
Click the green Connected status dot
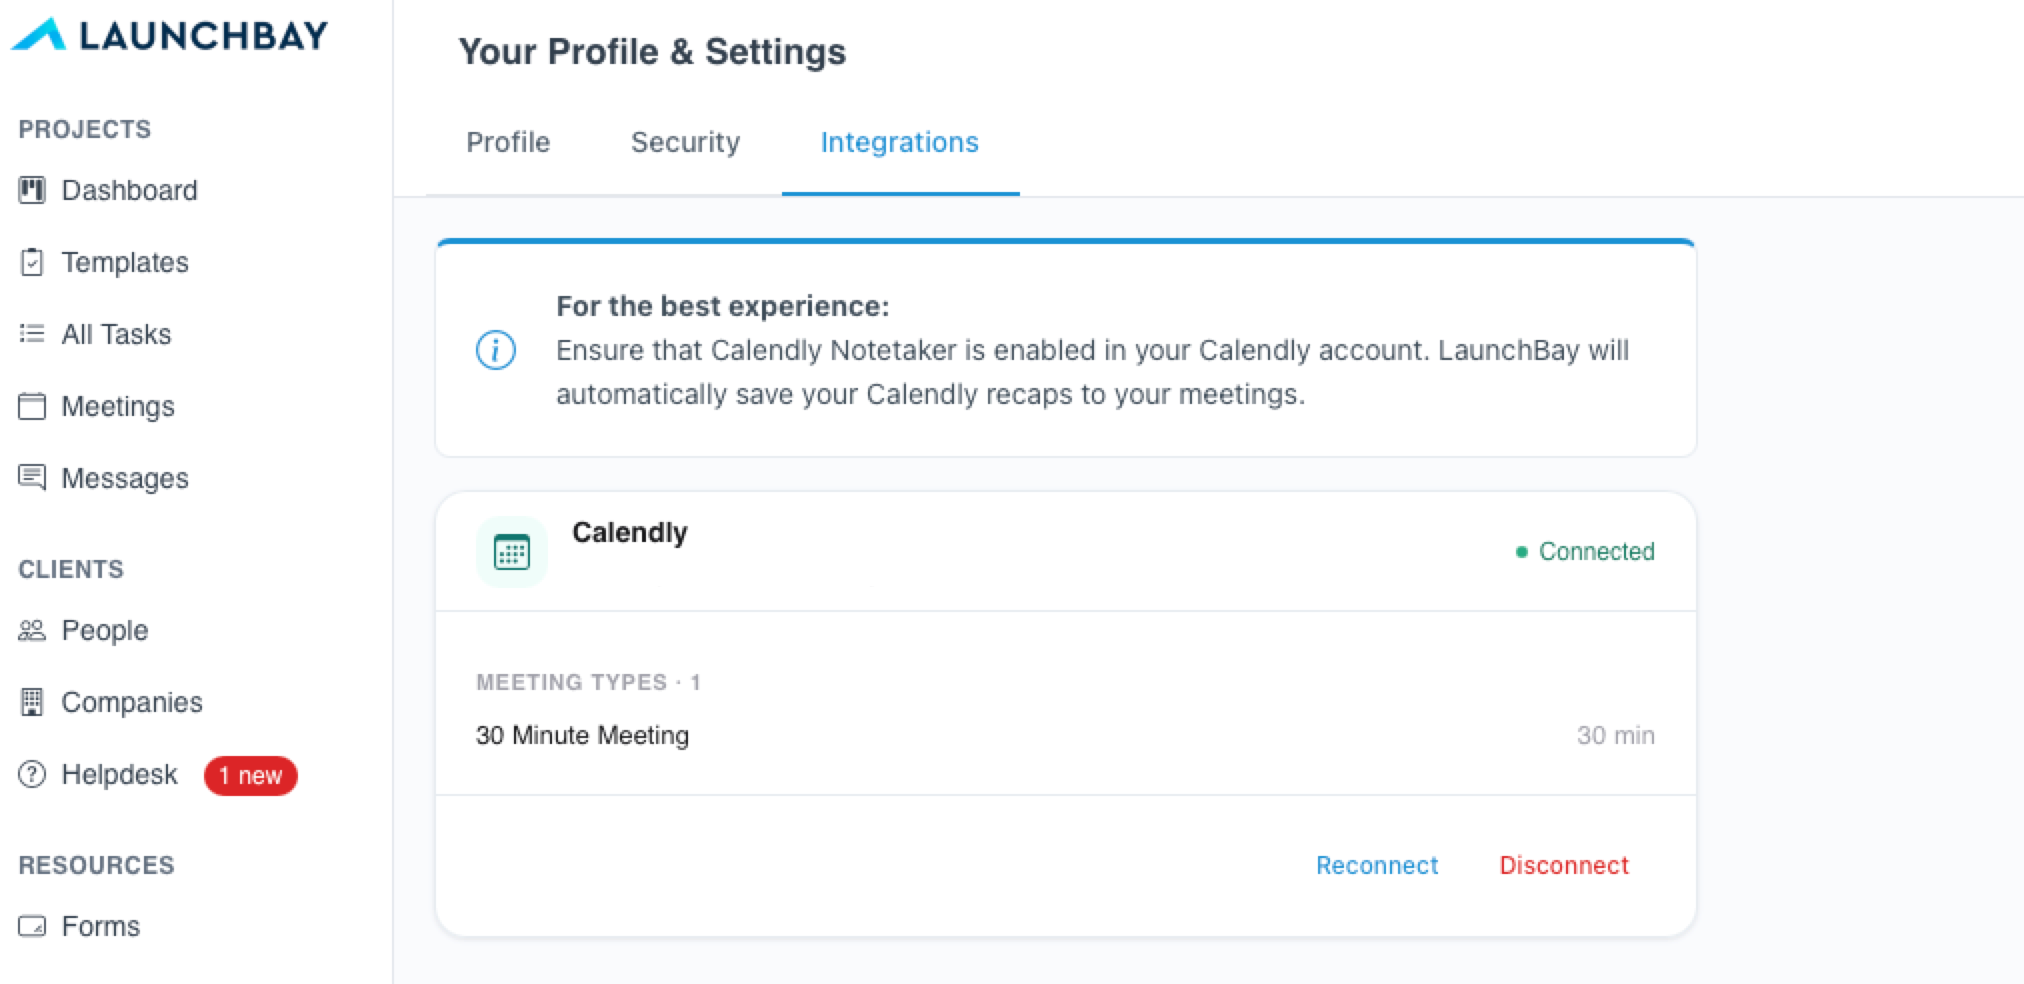point(1522,552)
